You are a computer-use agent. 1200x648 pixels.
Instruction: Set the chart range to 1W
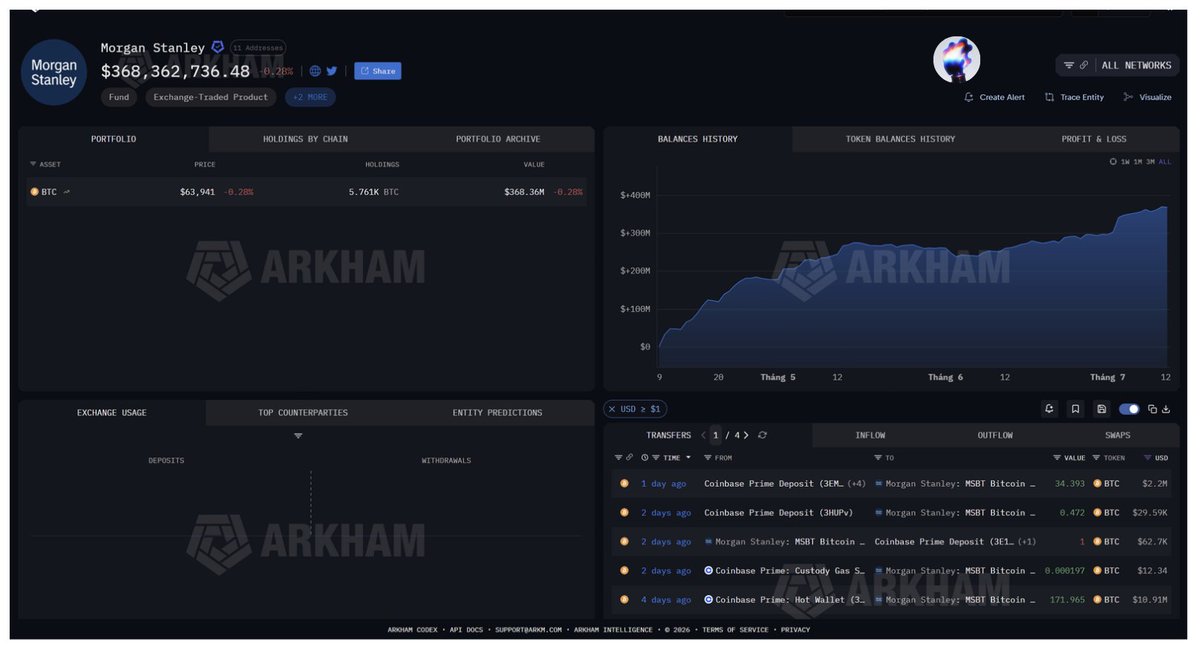pyautogui.click(x=1125, y=161)
